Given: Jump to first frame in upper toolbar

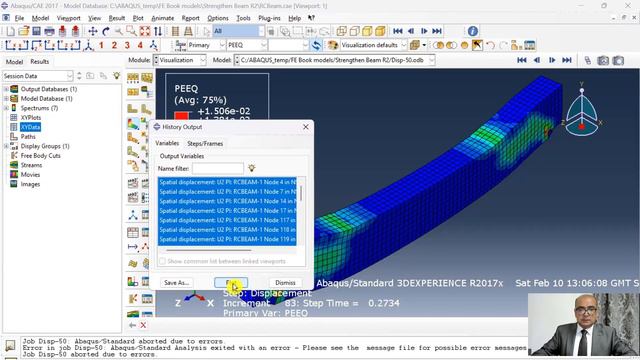Looking at the screenshot, I should (398, 31).
